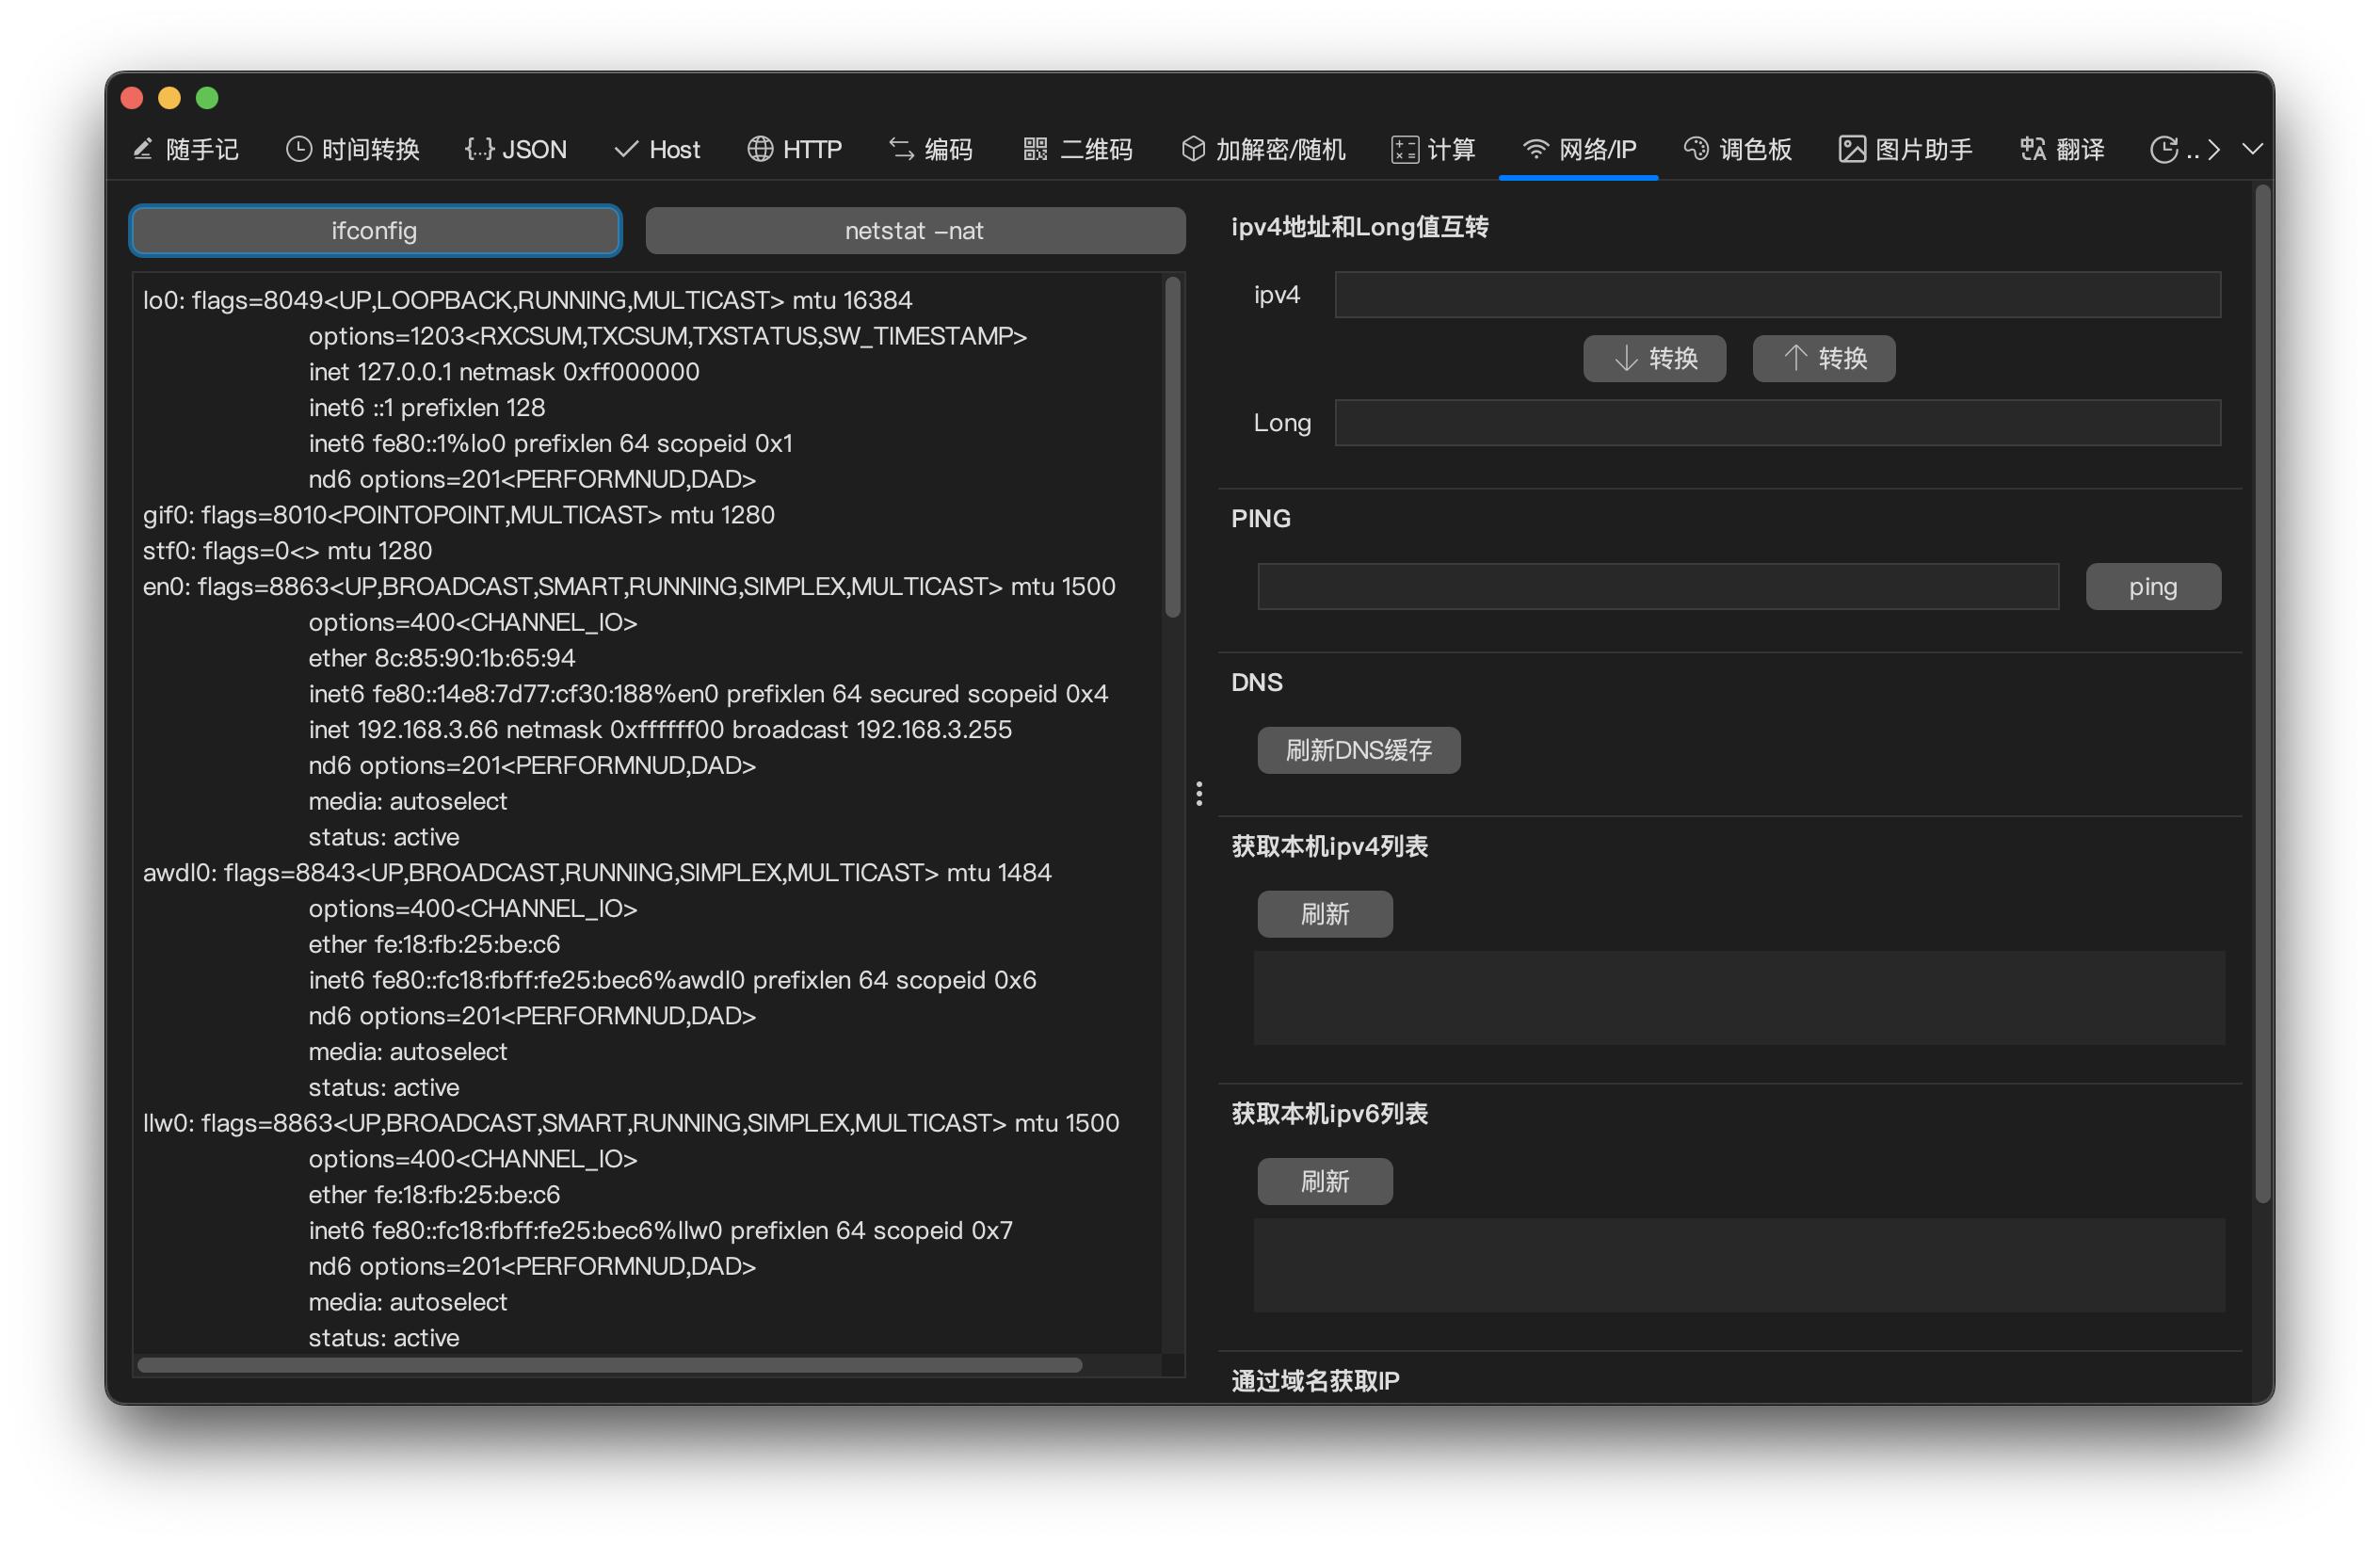
Task: Click the right arrow to show more tools
Action: click(x=2213, y=148)
